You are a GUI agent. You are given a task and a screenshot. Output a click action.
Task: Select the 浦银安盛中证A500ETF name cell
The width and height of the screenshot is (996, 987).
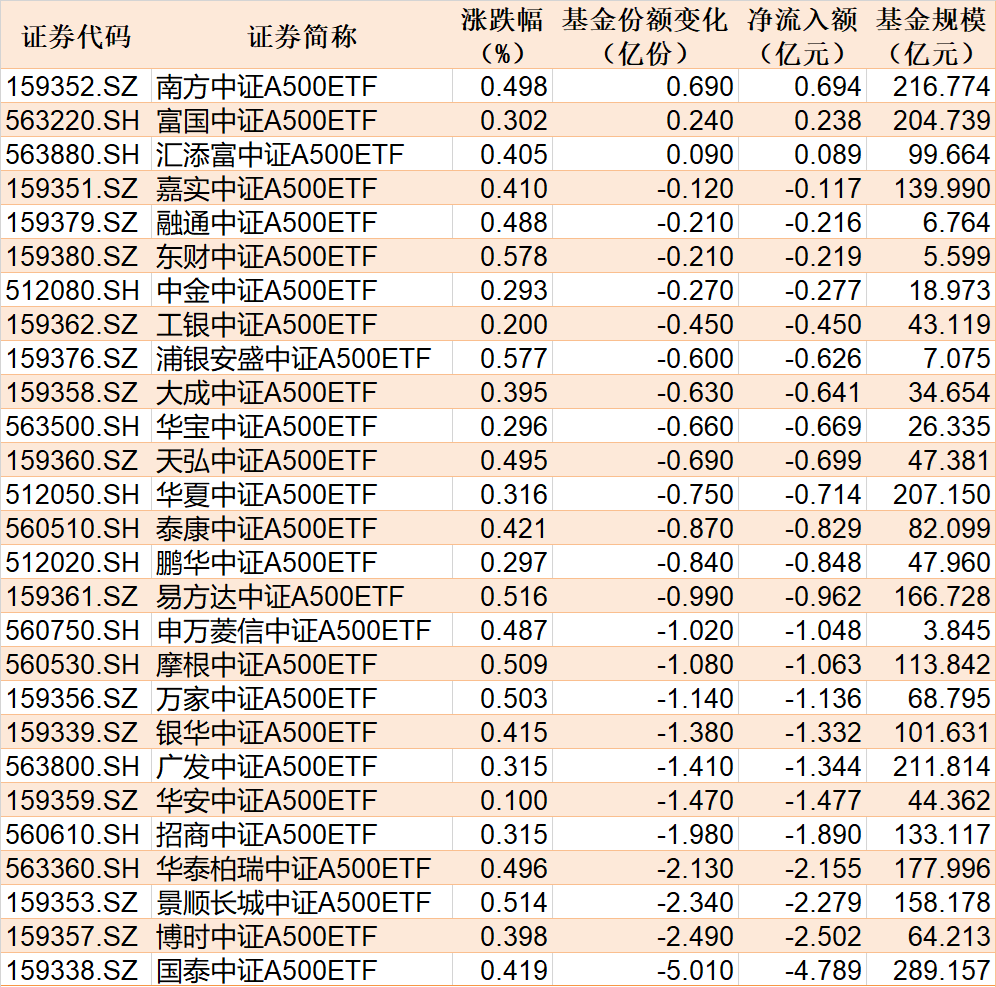click(x=302, y=358)
